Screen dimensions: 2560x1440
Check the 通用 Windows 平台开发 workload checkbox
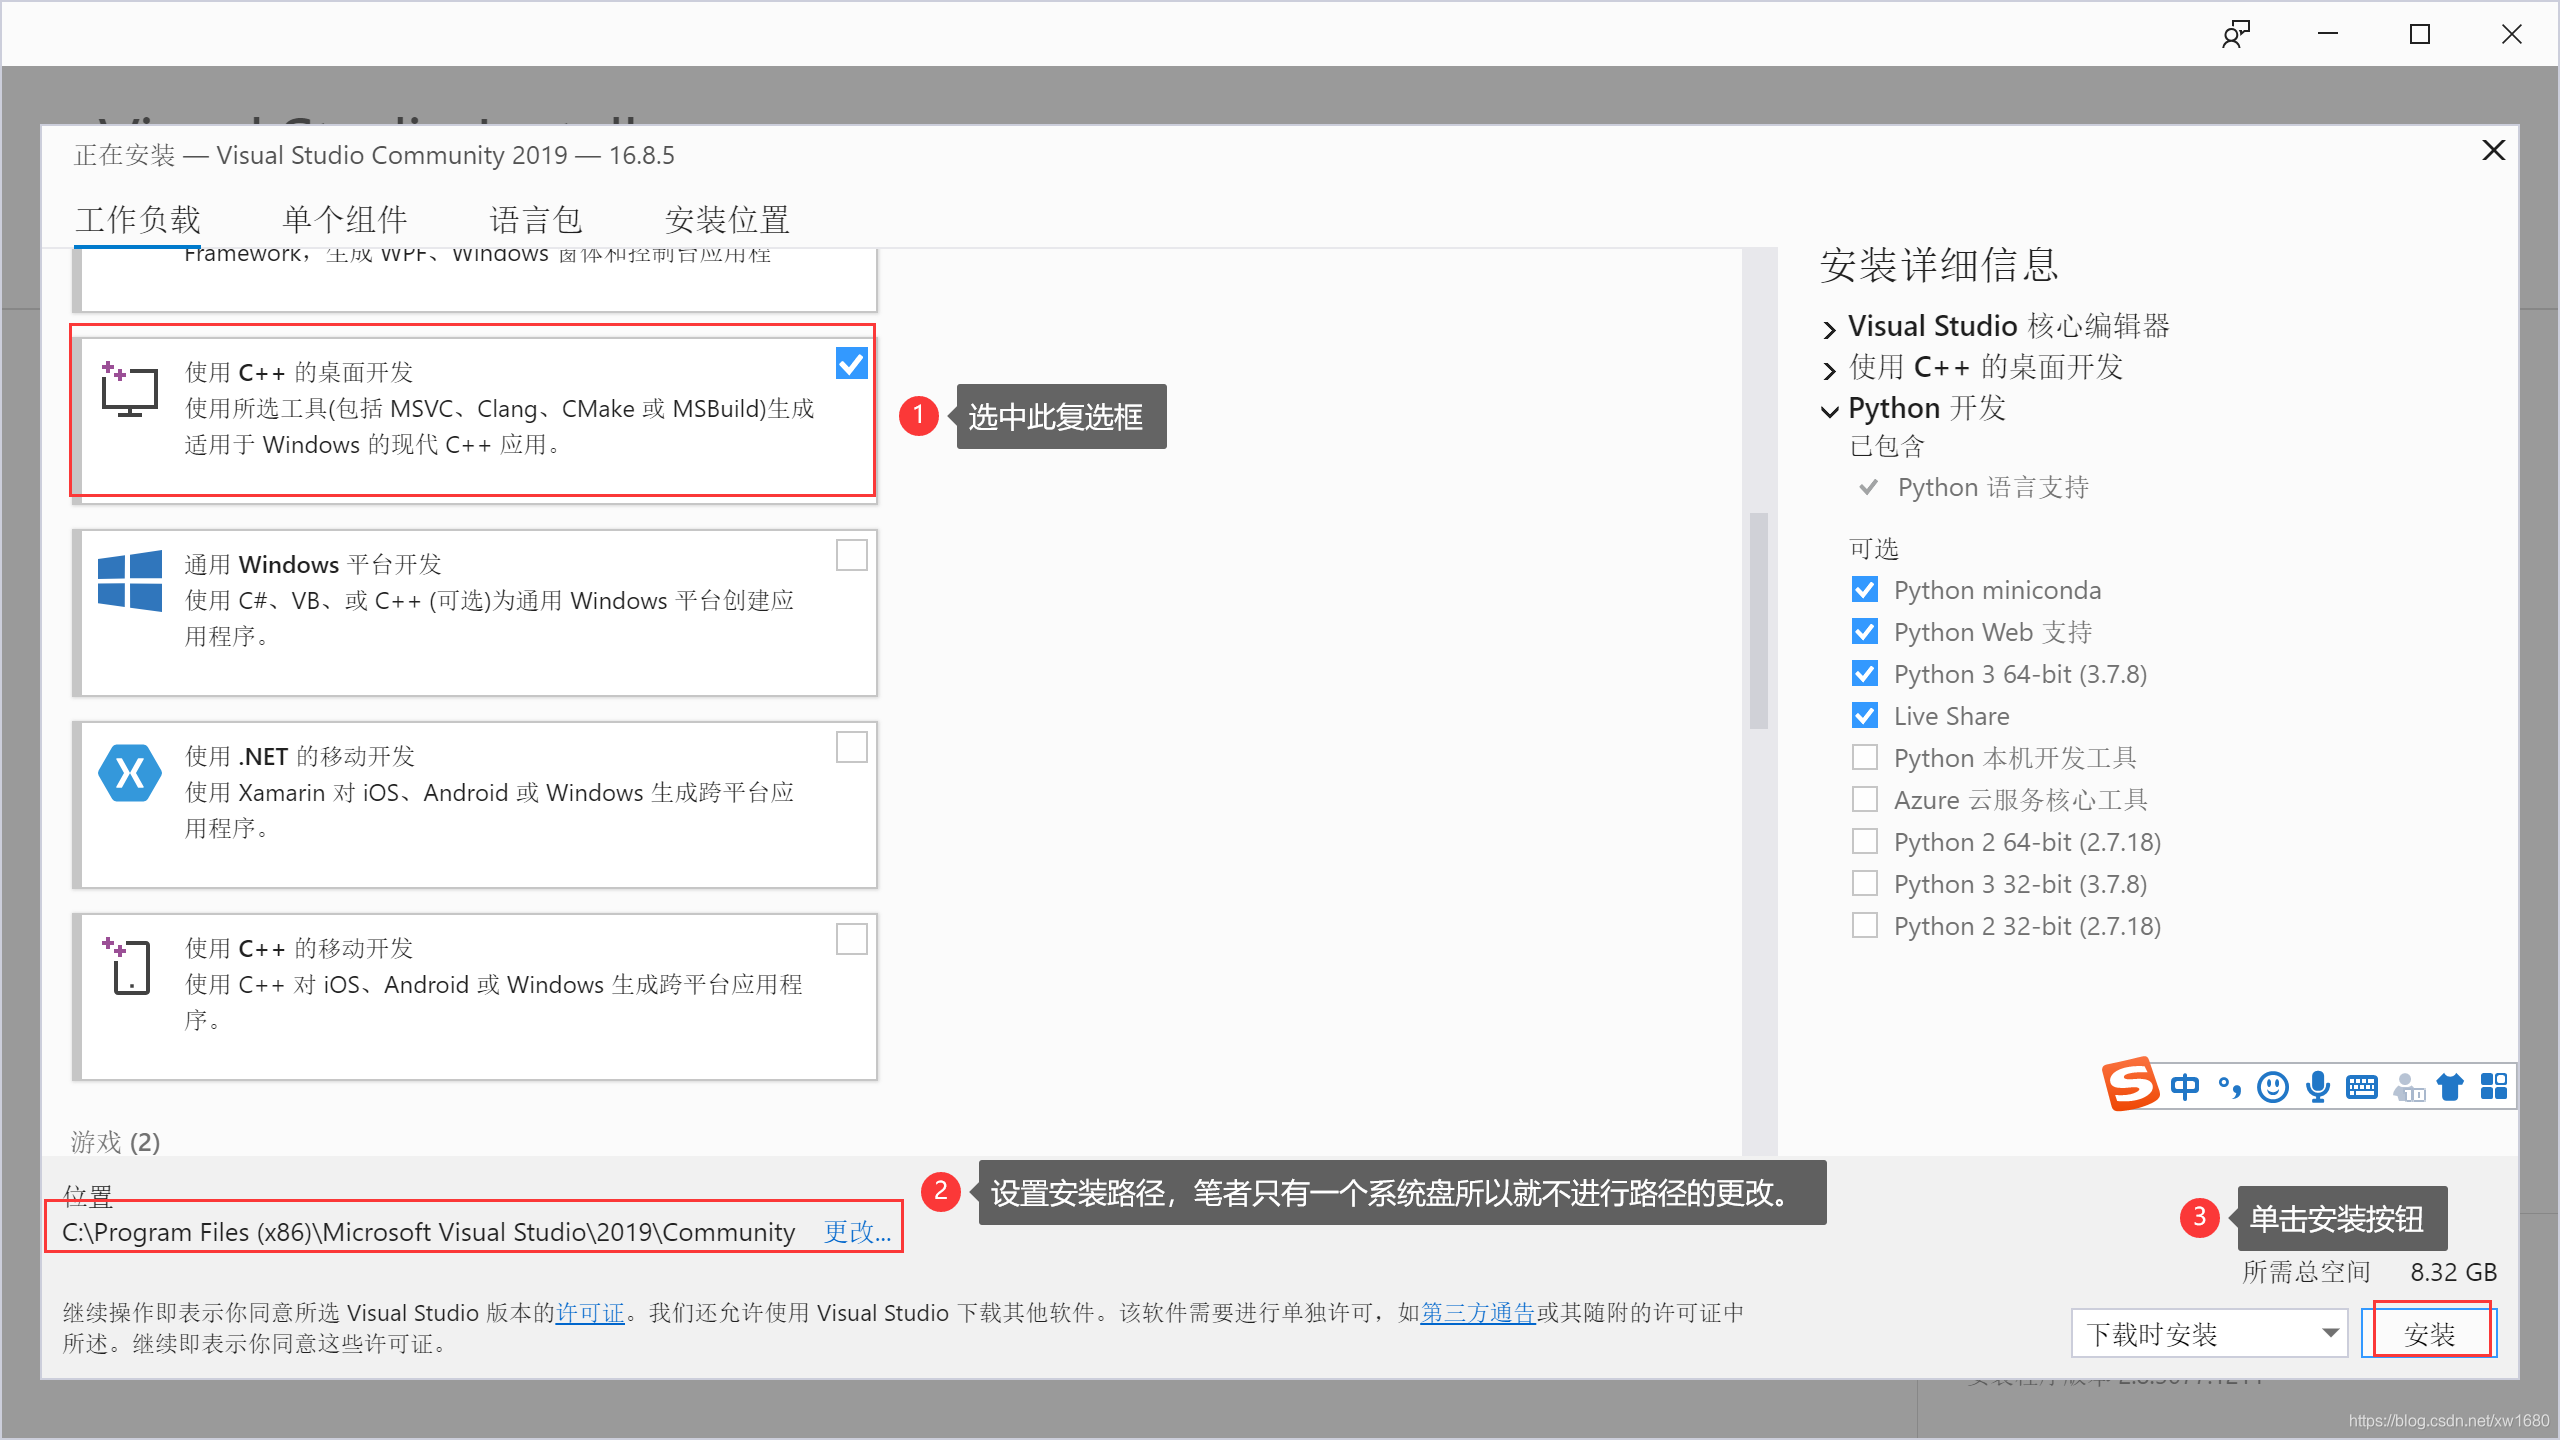point(852,555)
